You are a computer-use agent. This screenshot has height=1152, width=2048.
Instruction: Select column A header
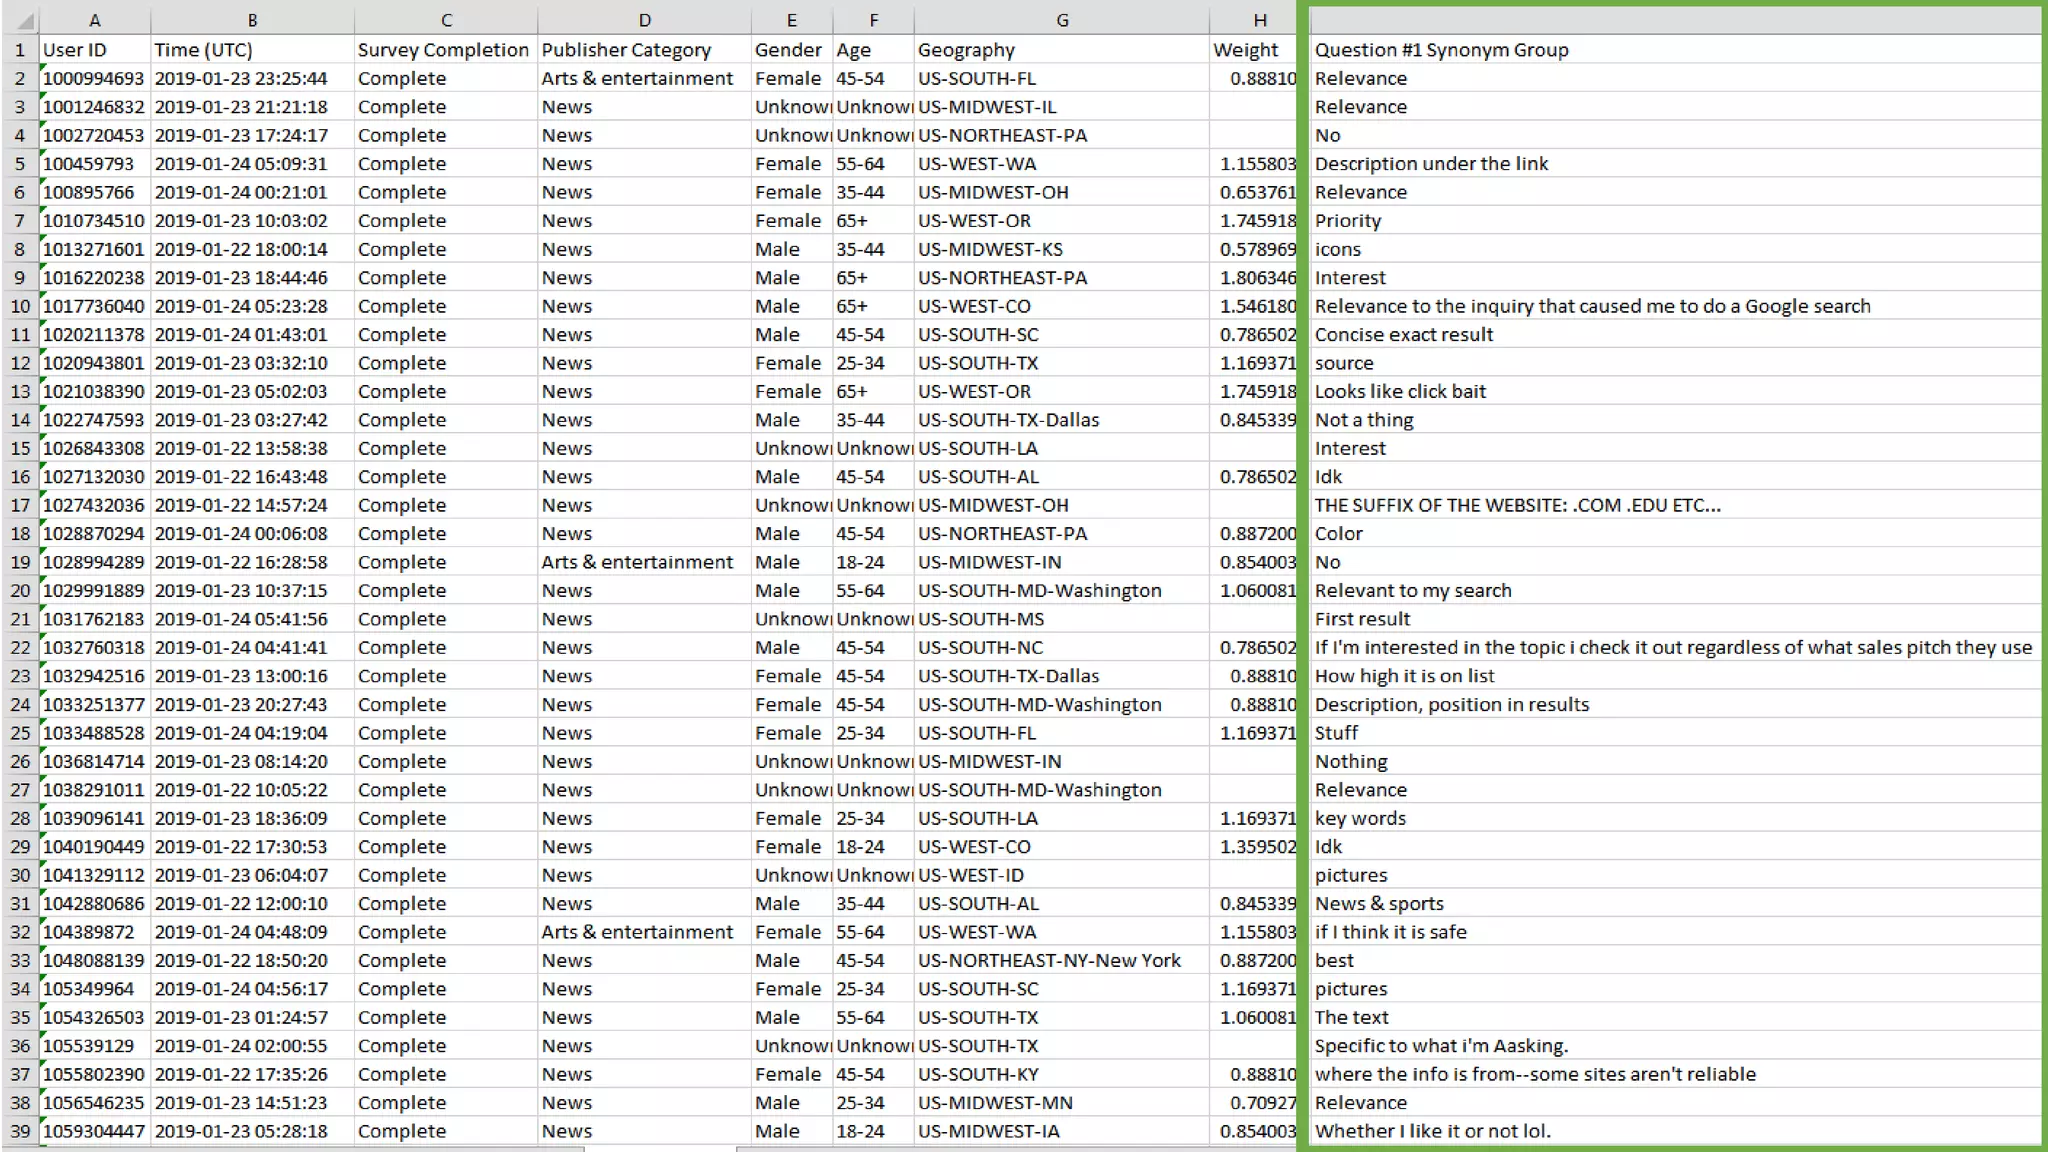click(94, 20)
